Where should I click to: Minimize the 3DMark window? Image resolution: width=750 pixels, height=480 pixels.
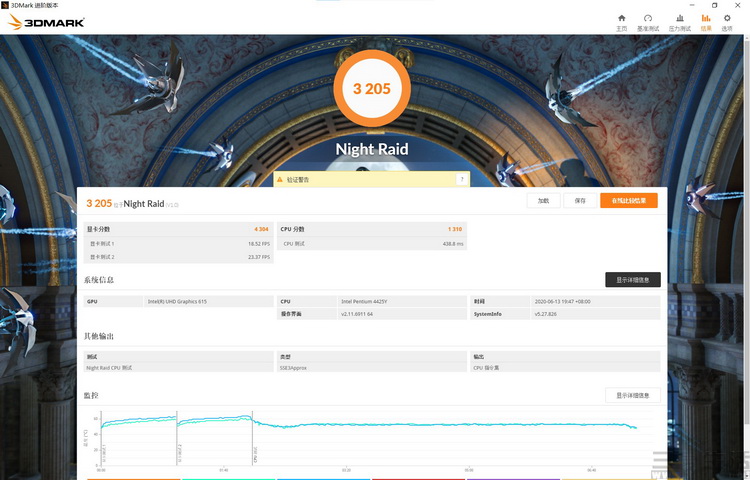[x=692, y=5]
